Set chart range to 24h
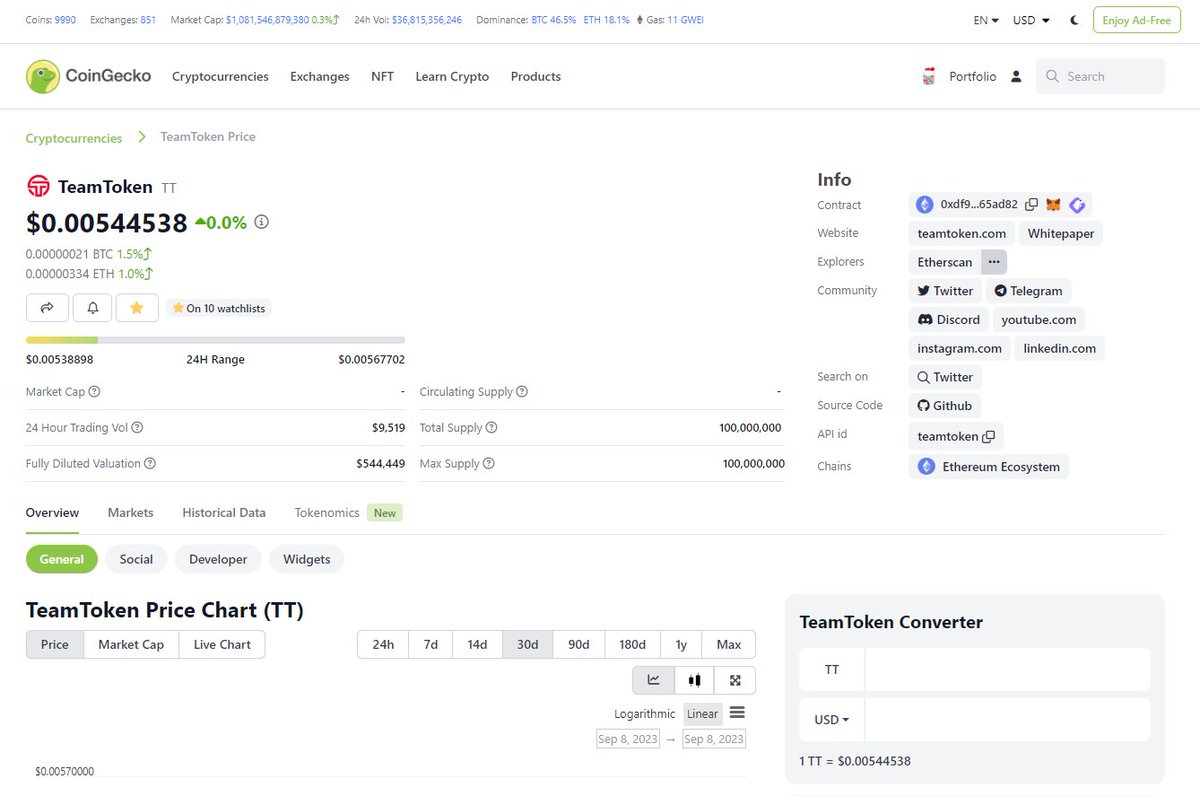1200x796 pixels. tap(383, 645)
